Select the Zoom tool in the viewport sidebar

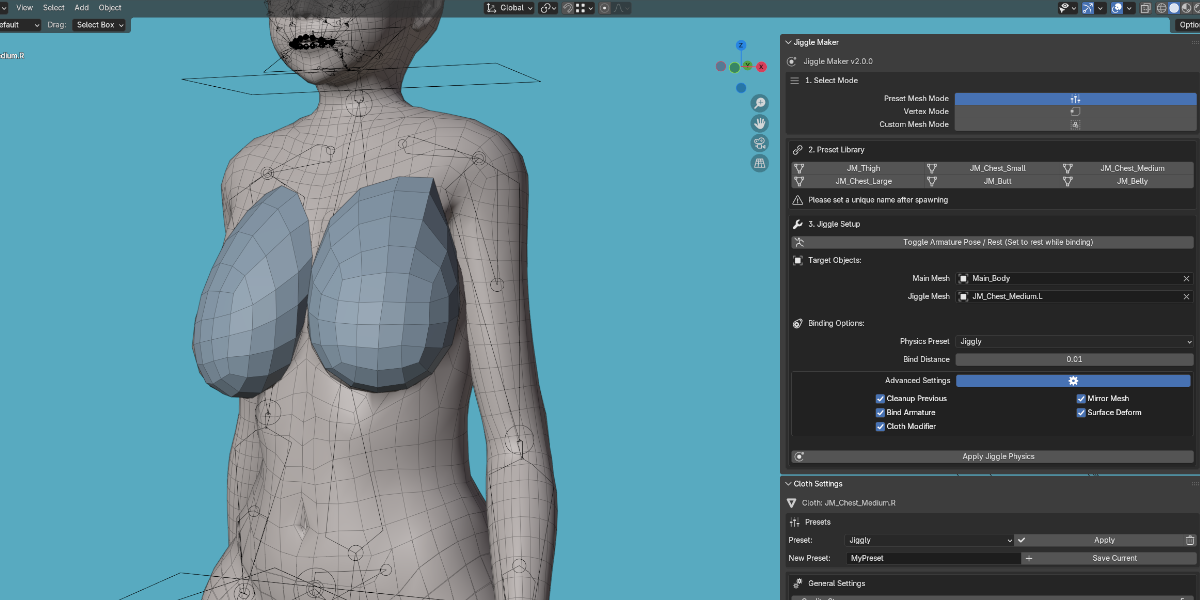coord(760,102)
